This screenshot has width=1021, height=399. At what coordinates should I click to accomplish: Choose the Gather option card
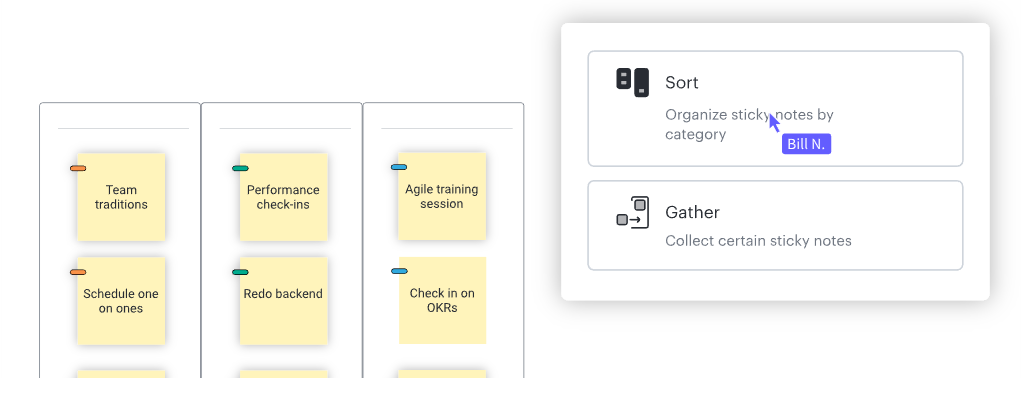(x=775, y=225)
